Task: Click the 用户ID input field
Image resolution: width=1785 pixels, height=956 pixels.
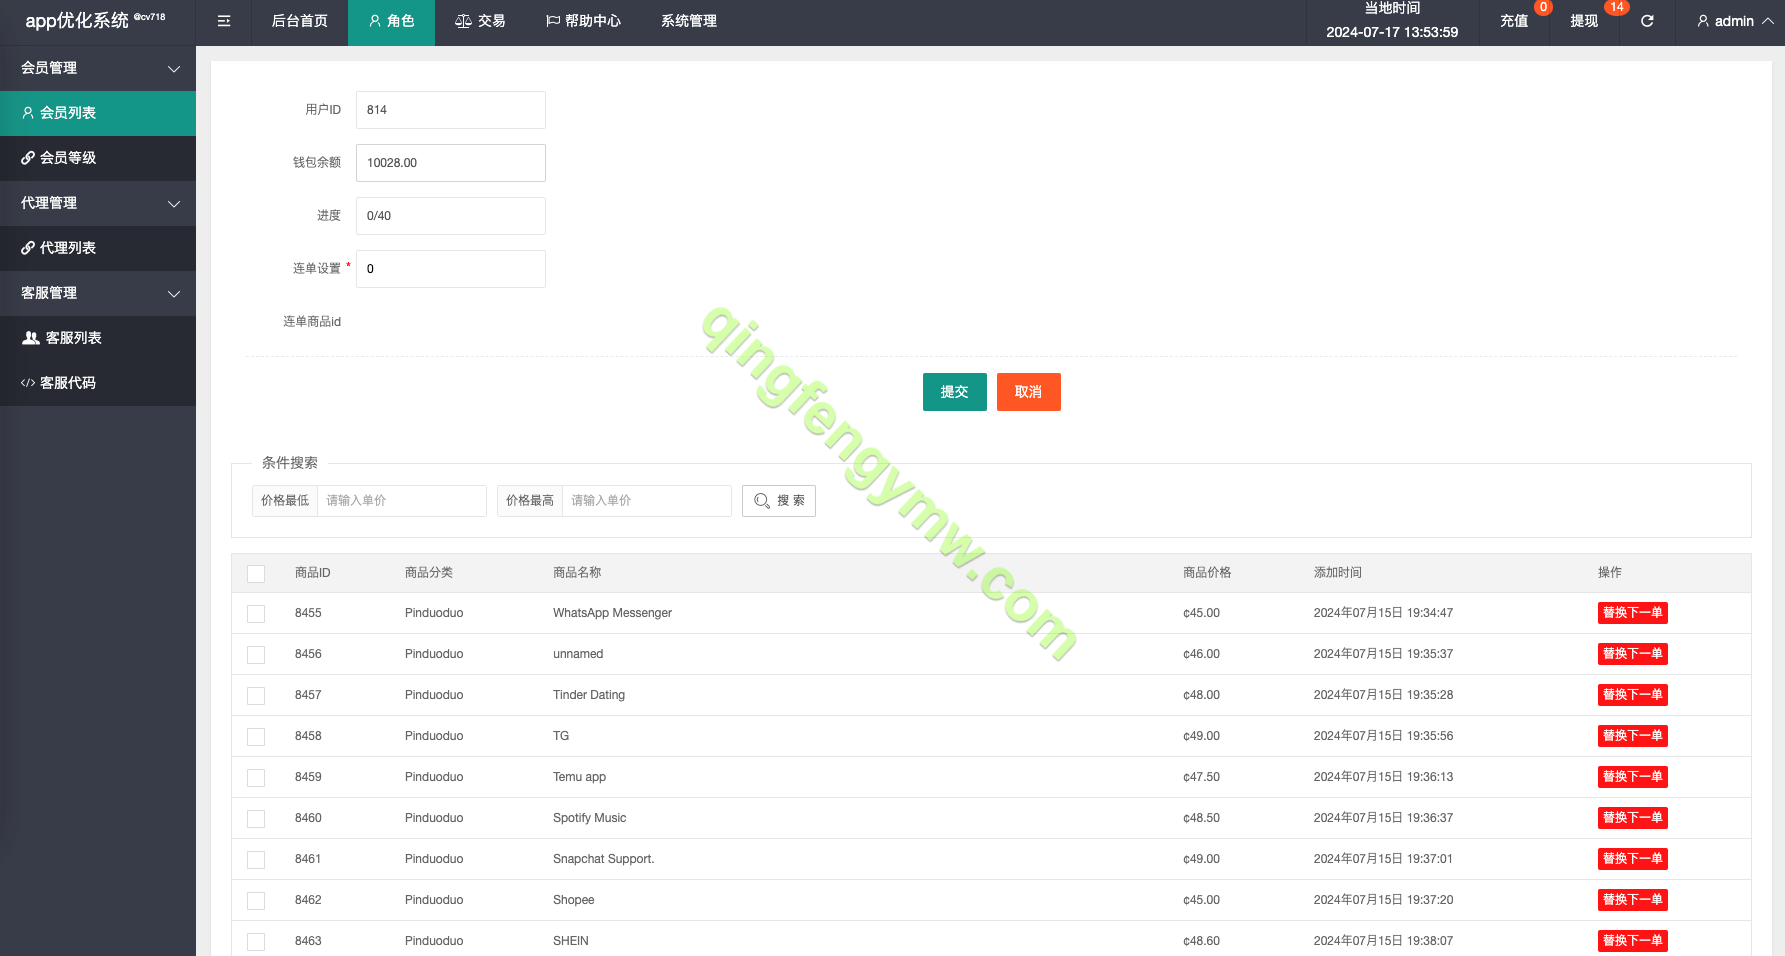Action: pos(451,110)
